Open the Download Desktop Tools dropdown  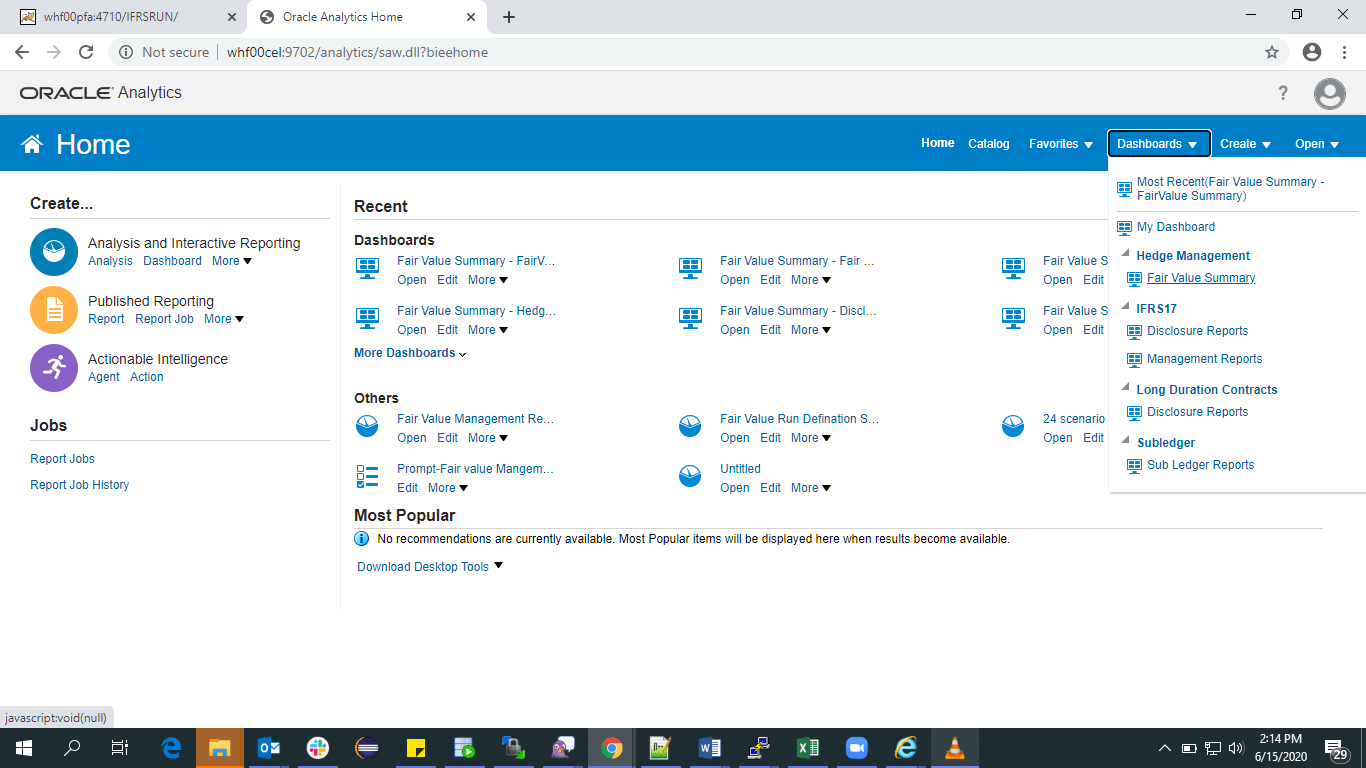(x=430, y=567)
